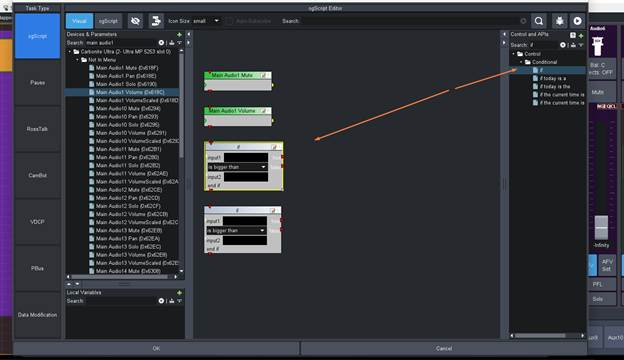624x360 pixels.
Task: Select Main Audio10 Mute parameter
Action: [x=128, y=109]
